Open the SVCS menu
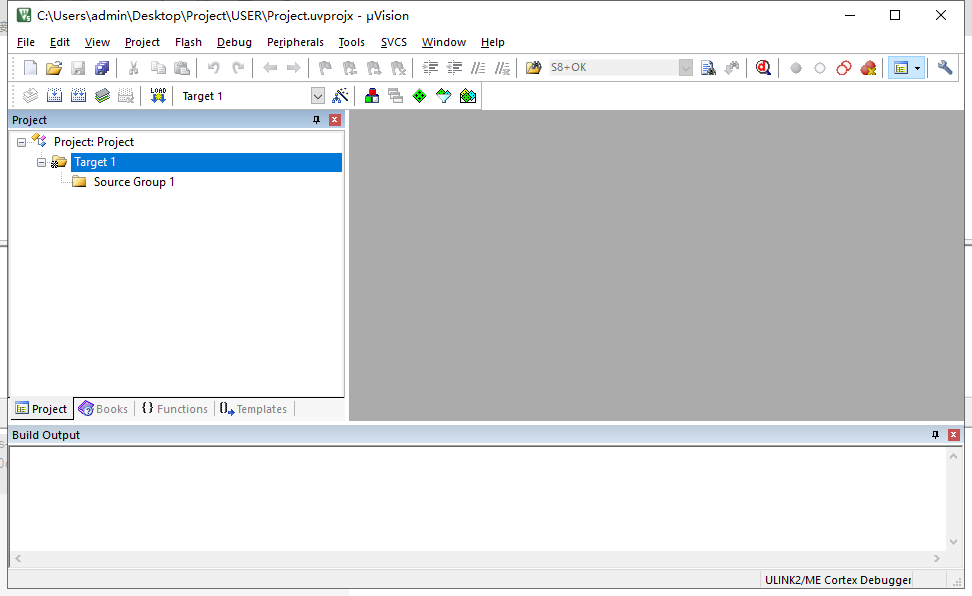The height and width of the screenshot is (596, 972). click(394, 42)
